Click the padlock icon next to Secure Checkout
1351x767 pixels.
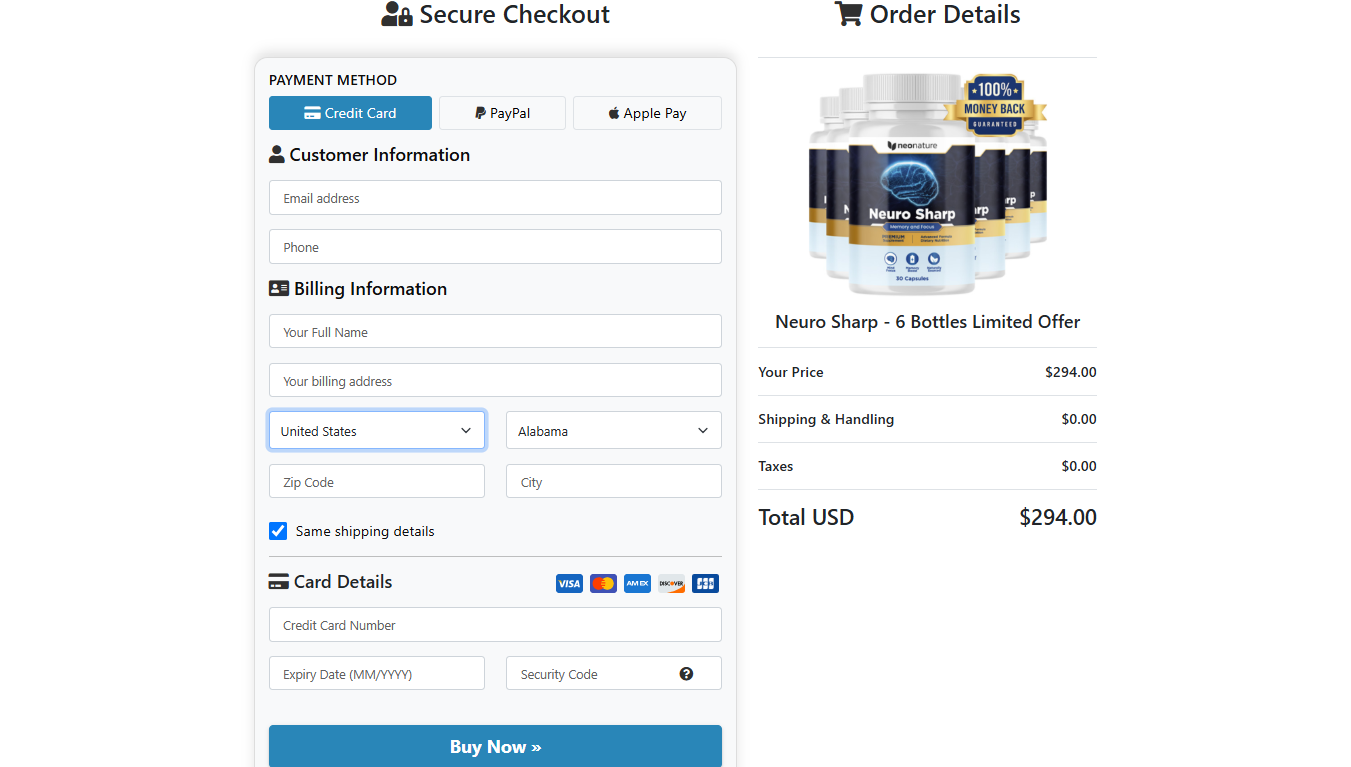click(x=404, y=18)
